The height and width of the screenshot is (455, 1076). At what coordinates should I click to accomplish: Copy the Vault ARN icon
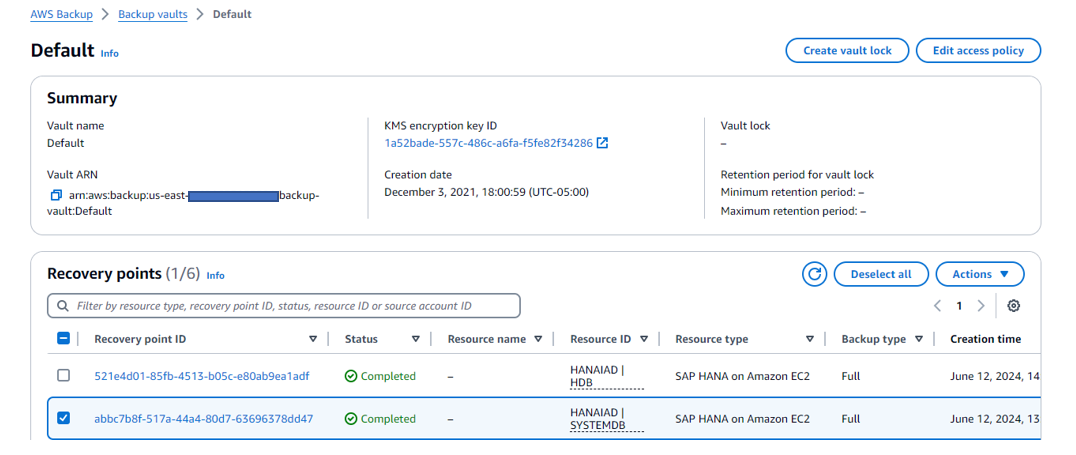[x=56, y=195]
